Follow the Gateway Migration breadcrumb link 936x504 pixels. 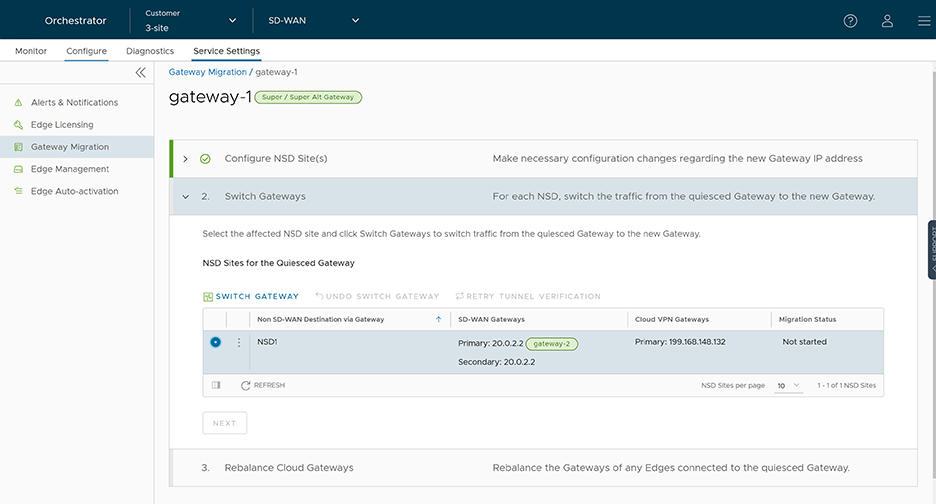[x=207, y=72]
